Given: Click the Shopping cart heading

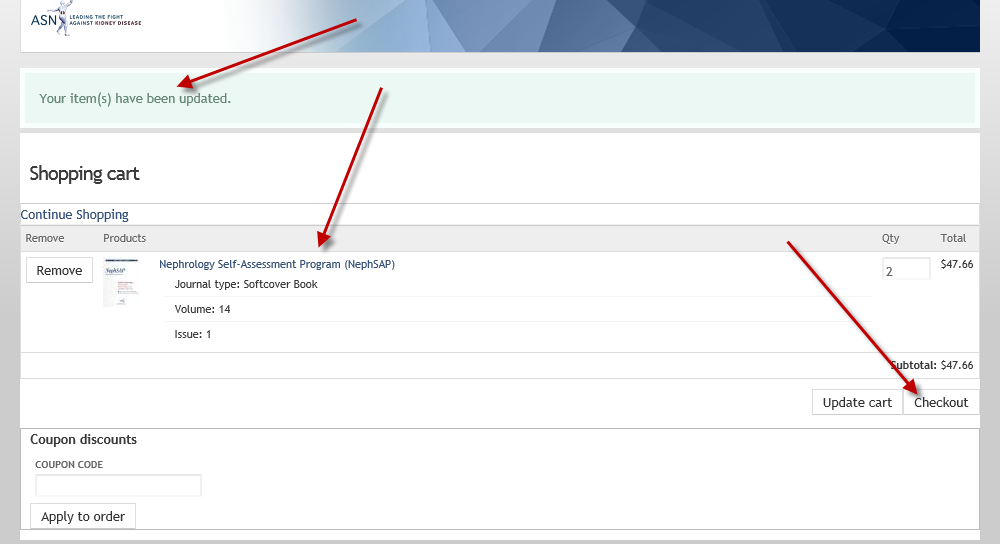Looking at the screenshot, I should tap(84, 174).
